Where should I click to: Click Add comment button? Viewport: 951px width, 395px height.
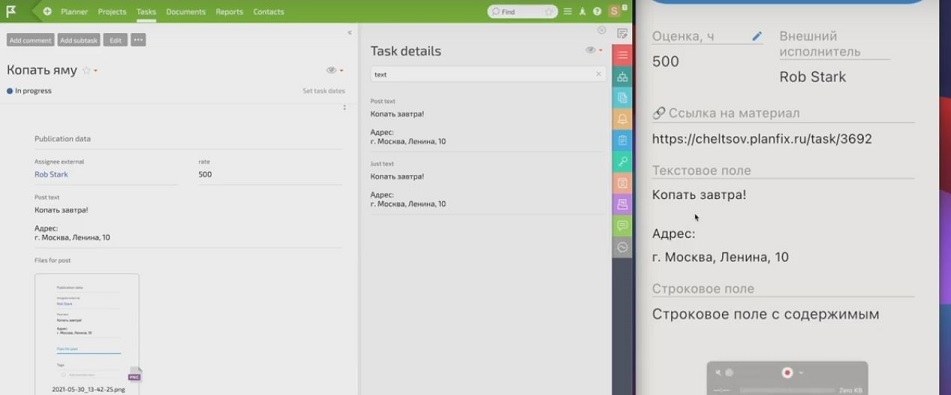click(30, 41)
